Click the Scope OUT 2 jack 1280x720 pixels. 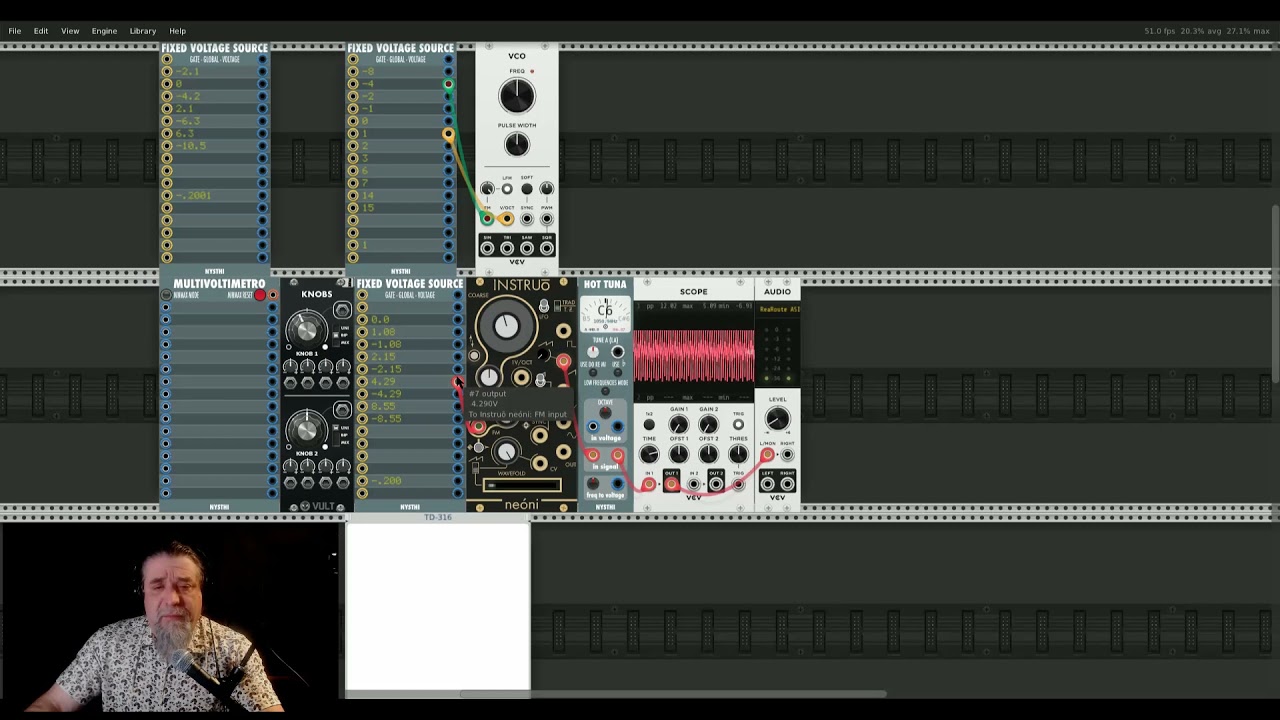tap(716, 484)
